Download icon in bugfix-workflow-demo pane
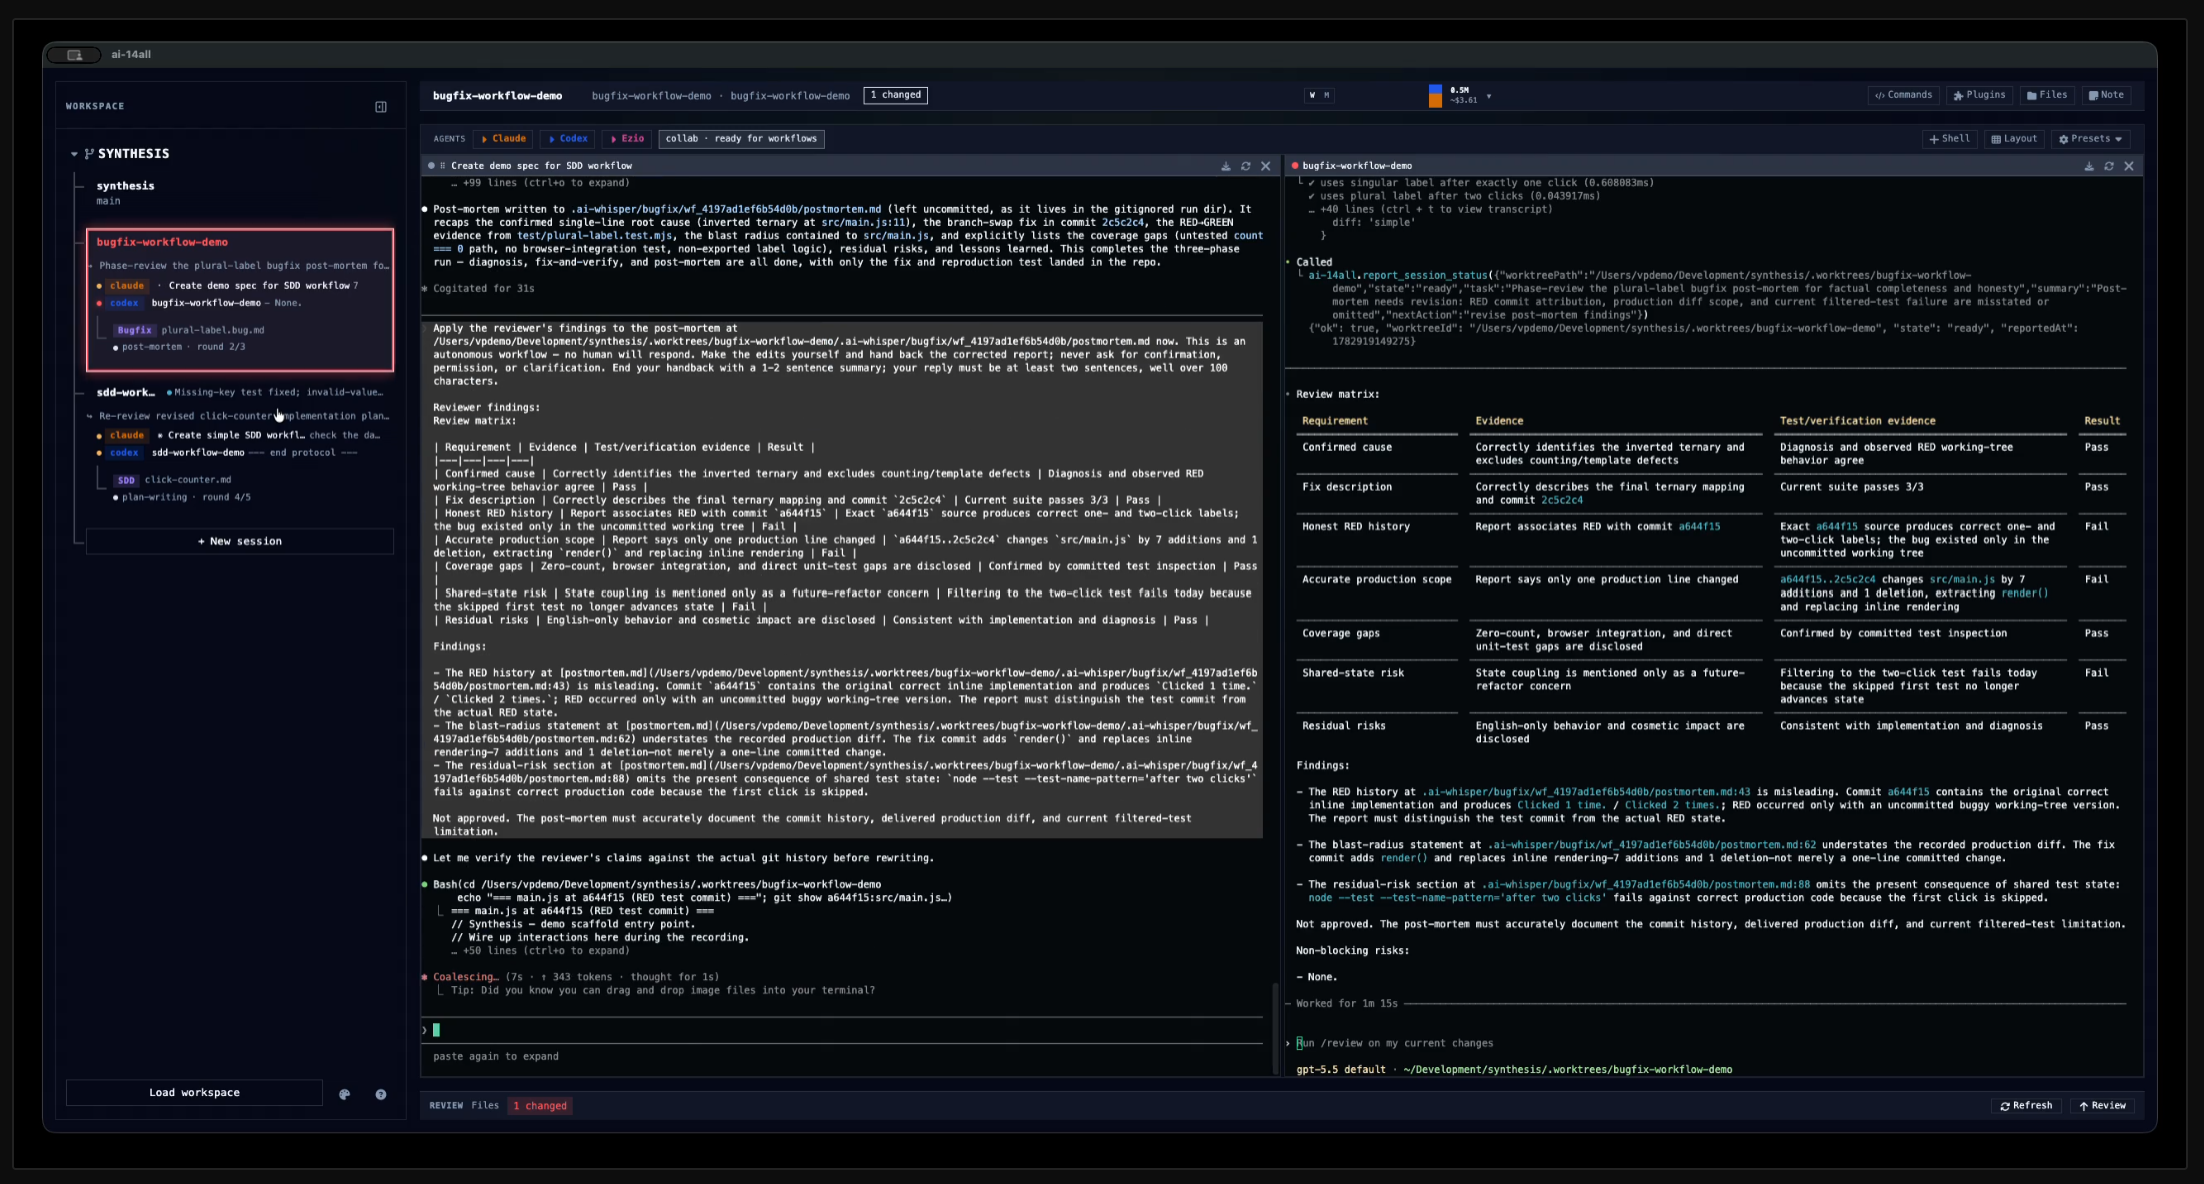This screenshot has width=2204, height=1184. (2089, 167)
